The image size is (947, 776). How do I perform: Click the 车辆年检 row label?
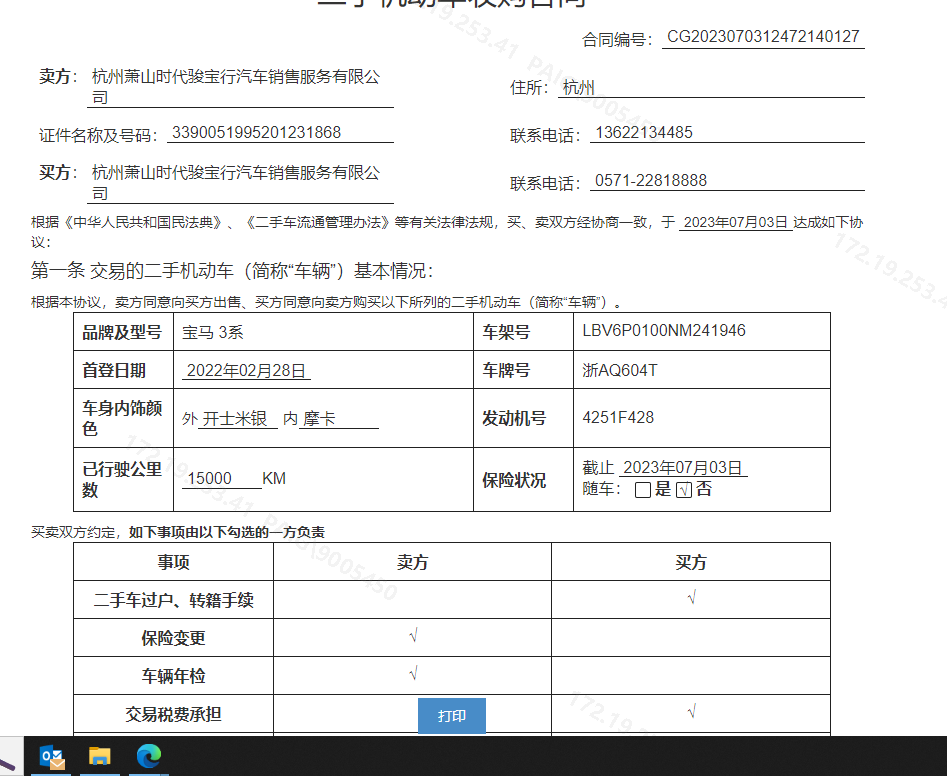(x=173, y=676)
